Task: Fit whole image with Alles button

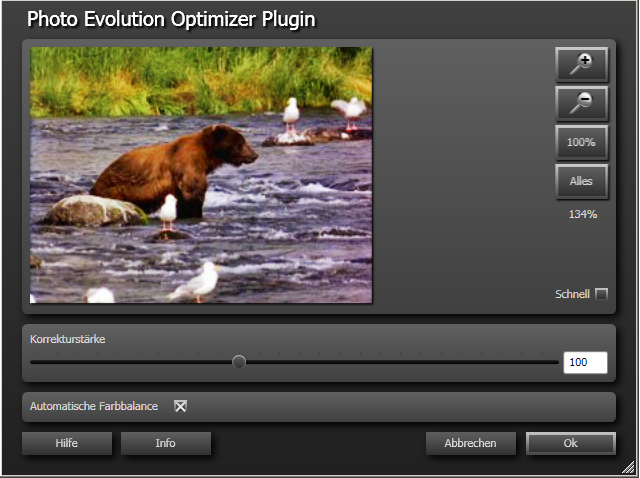Action: point(582,181)
